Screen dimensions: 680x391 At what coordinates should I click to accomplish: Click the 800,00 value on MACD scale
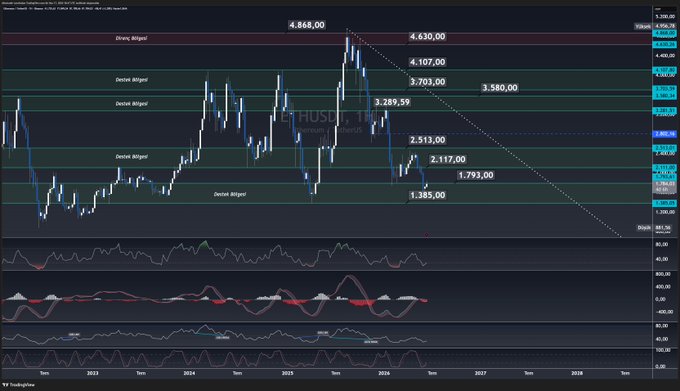(663, 274)
